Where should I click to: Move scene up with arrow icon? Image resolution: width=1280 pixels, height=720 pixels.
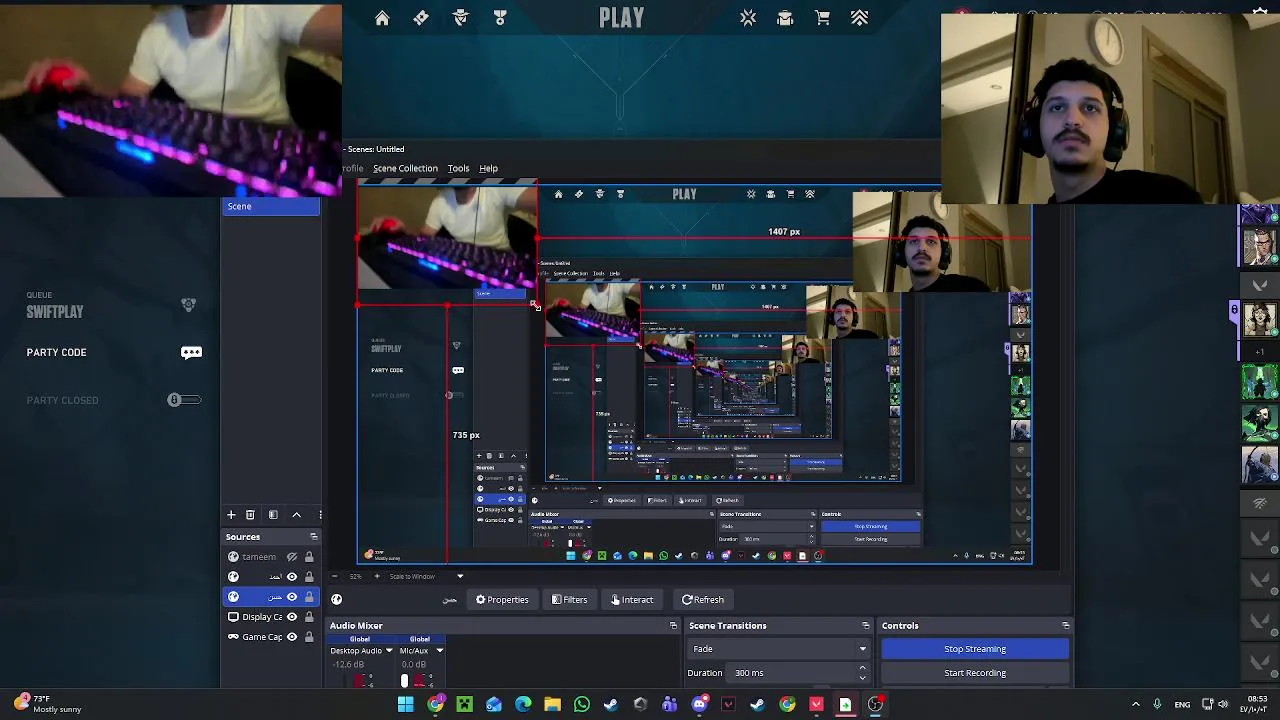(x=296, y=514)
